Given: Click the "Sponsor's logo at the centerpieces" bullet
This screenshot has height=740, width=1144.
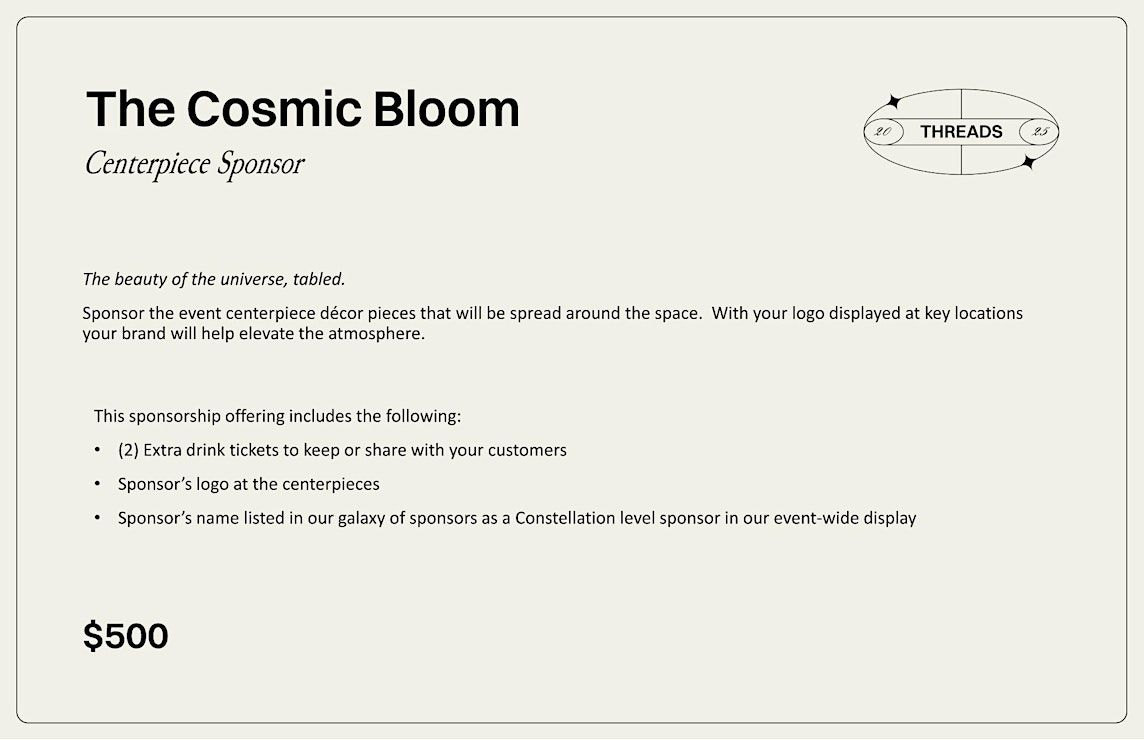Looking at the screenshot, I should tap(249, 485).
